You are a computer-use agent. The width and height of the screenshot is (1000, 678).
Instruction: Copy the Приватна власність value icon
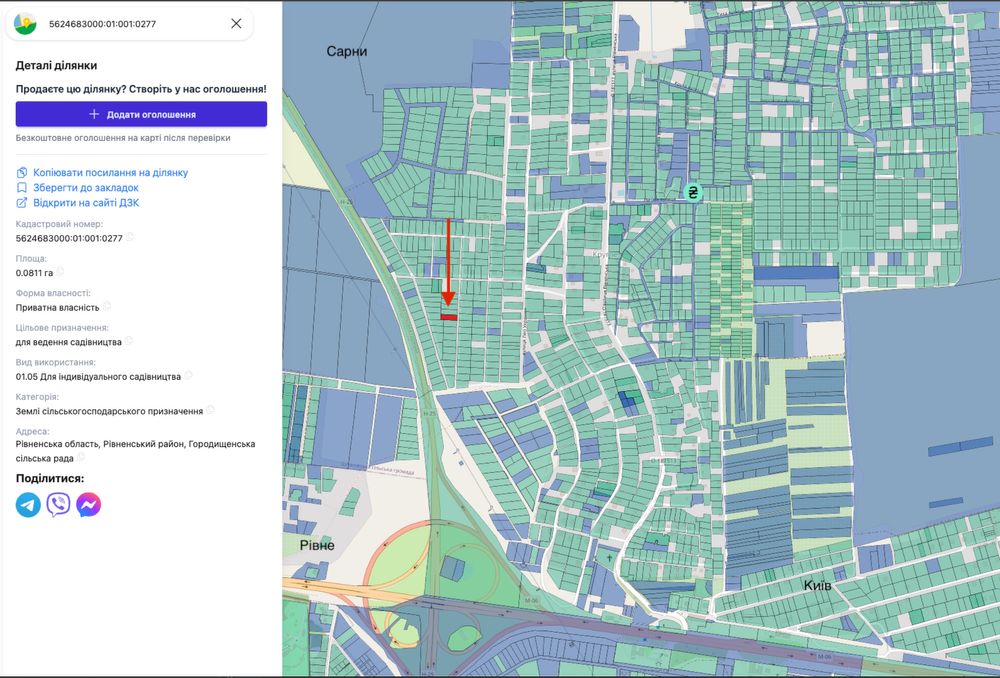[107, 307]
